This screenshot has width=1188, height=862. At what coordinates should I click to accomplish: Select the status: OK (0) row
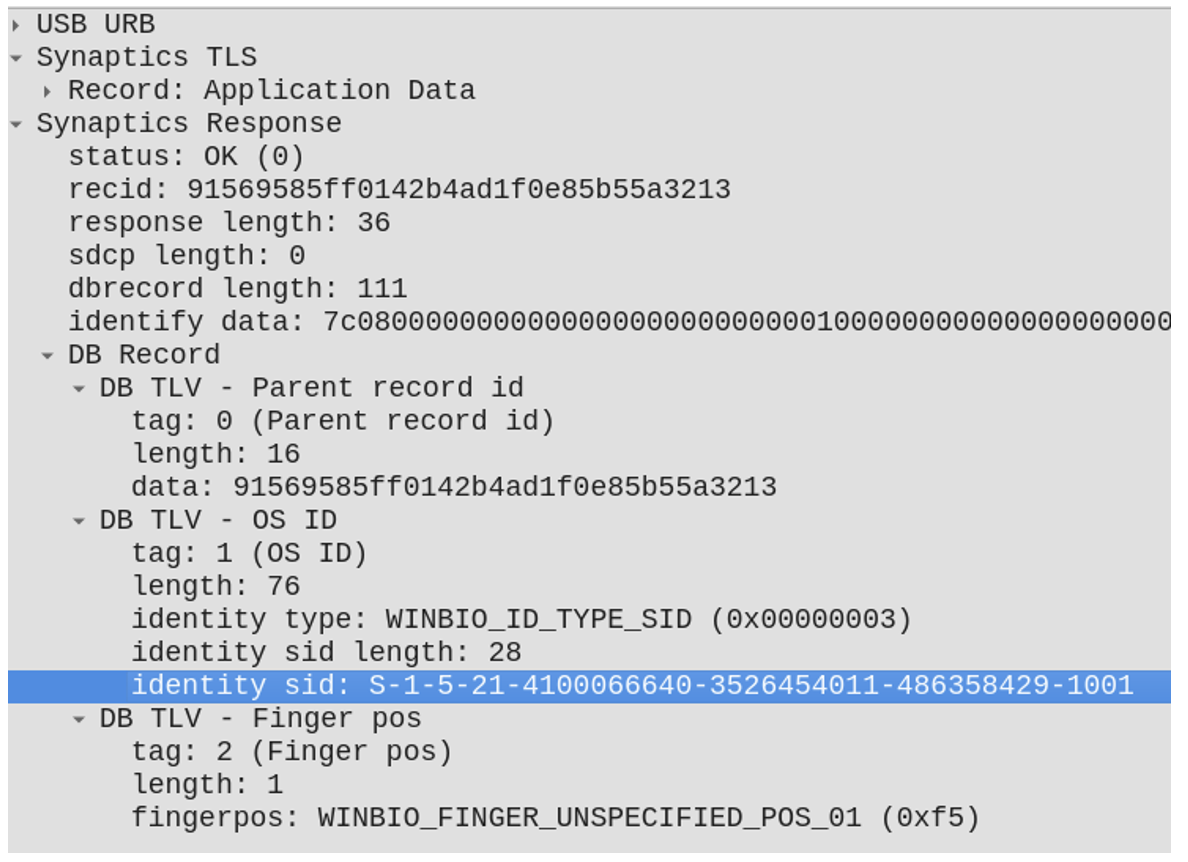186,157
